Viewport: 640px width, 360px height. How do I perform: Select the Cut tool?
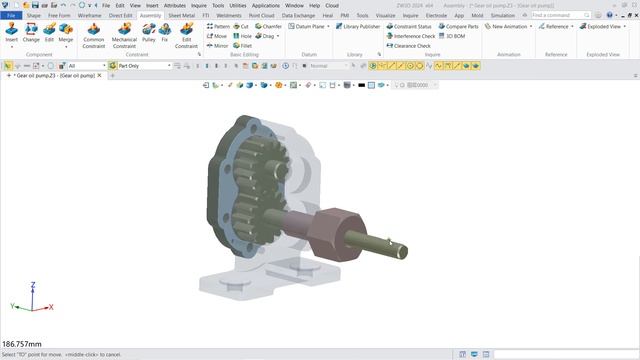coord(241,26)
